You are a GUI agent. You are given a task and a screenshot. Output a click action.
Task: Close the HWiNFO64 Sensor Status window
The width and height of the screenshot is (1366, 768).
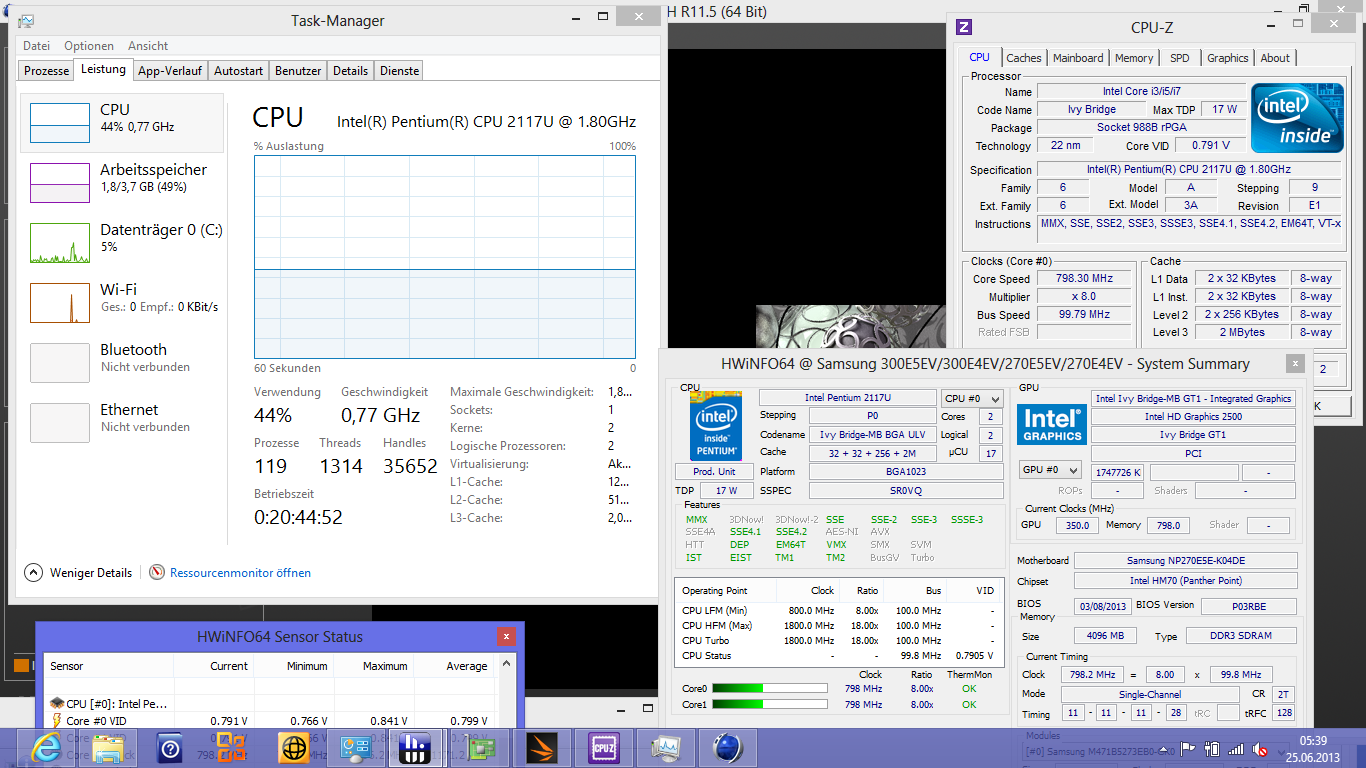[507, 636]
